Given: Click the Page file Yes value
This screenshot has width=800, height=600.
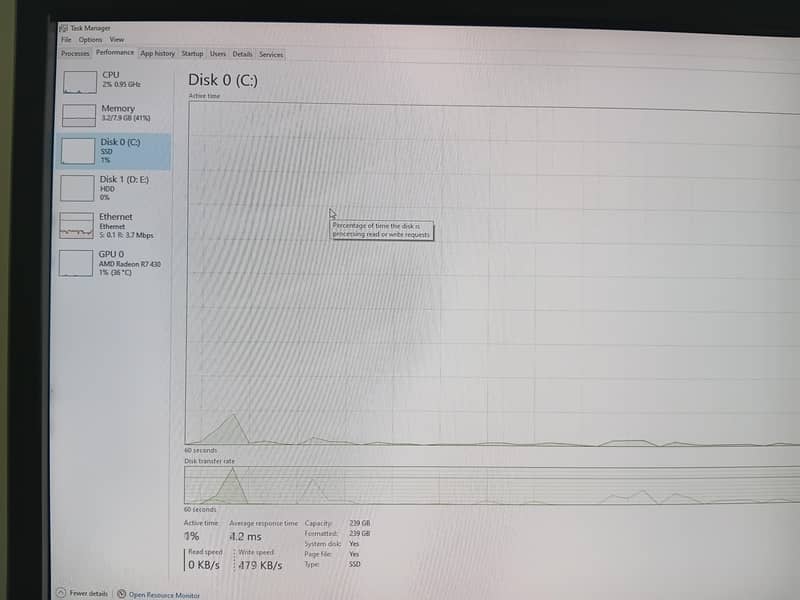Looking at the screenshot, I should point(354,554).
